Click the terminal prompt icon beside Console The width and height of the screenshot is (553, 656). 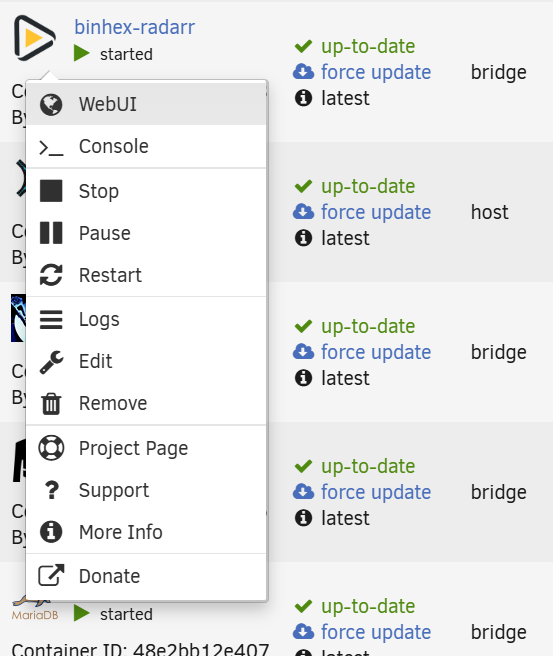coord(51,148)
